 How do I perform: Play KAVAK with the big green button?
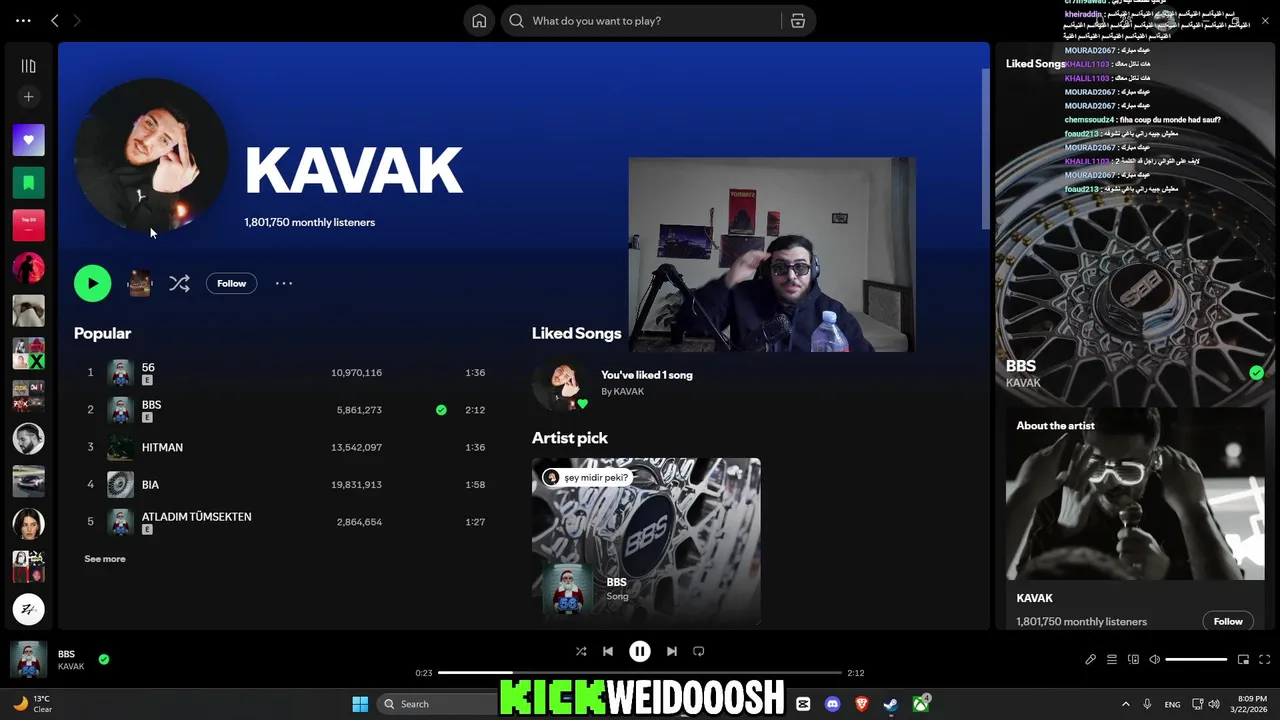tap(92, 283)
